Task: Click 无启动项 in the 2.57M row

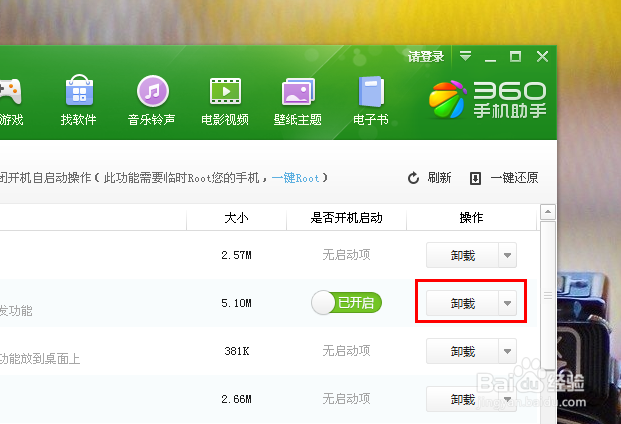Action: 347,255
